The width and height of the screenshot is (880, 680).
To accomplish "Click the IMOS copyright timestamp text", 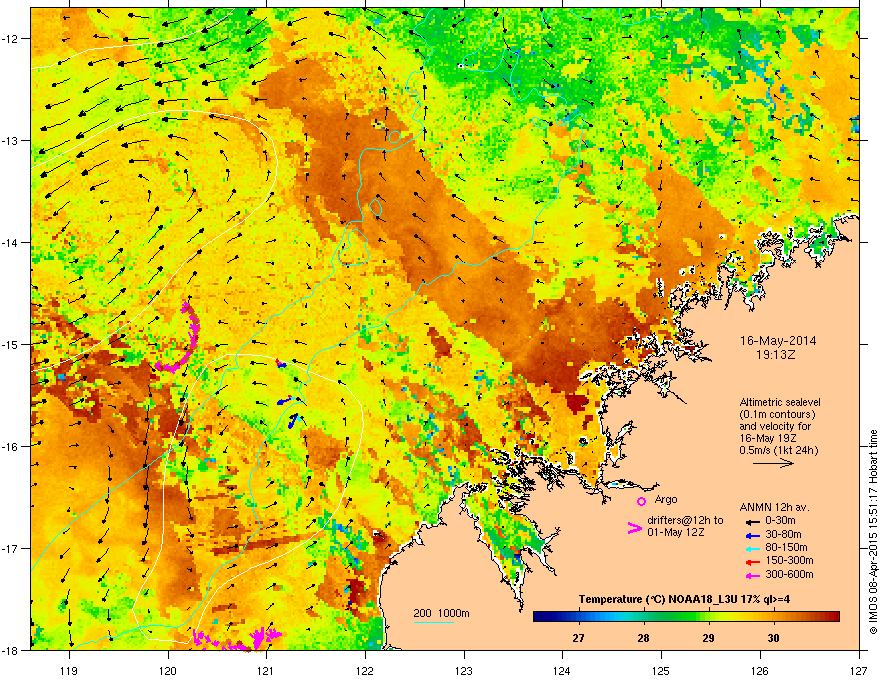I will 873,532.
